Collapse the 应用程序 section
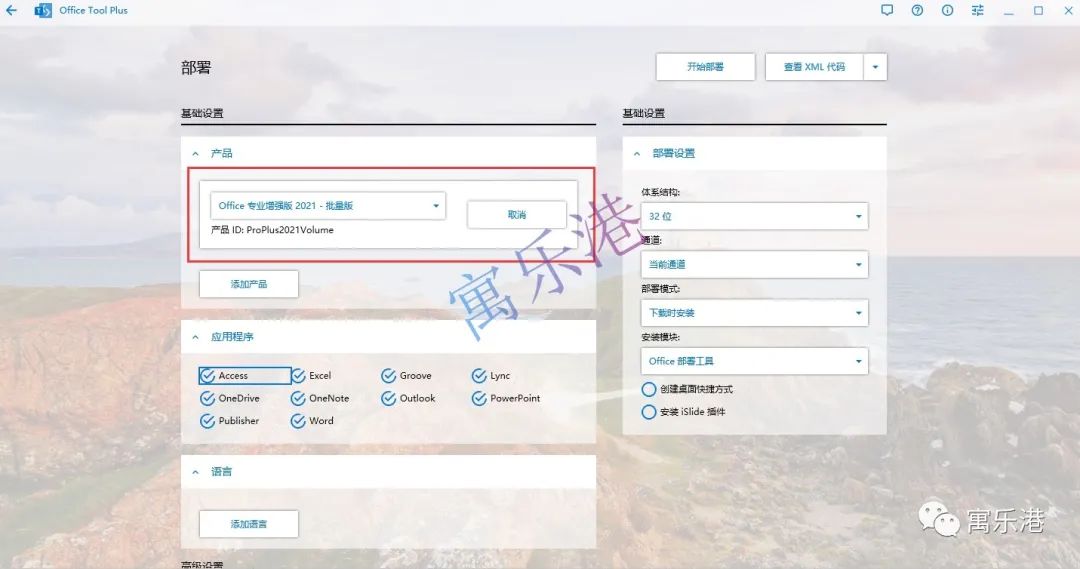1080x569 pixels. (196, 337)
